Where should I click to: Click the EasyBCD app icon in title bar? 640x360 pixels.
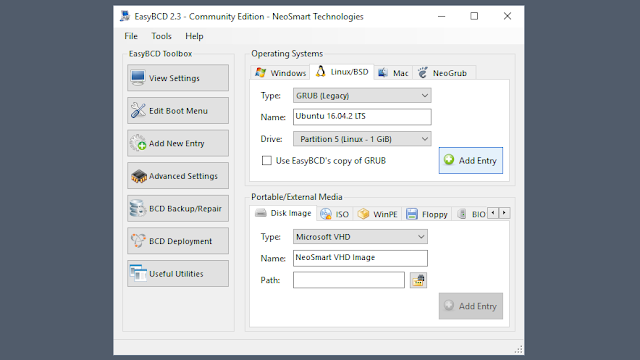(125, 16)
